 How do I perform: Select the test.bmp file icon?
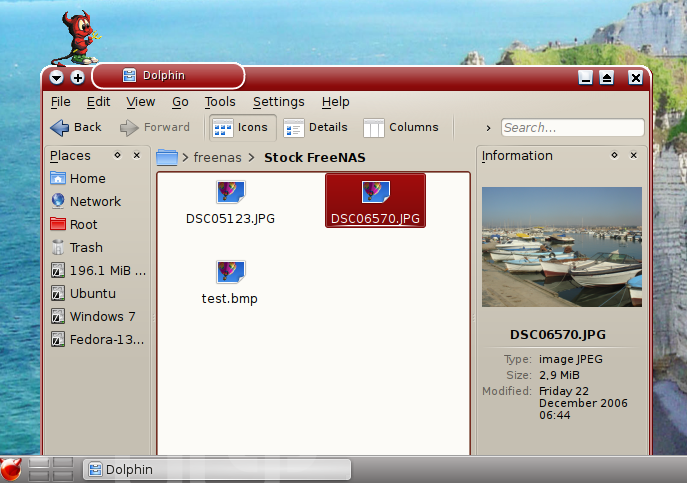point(230,272)
